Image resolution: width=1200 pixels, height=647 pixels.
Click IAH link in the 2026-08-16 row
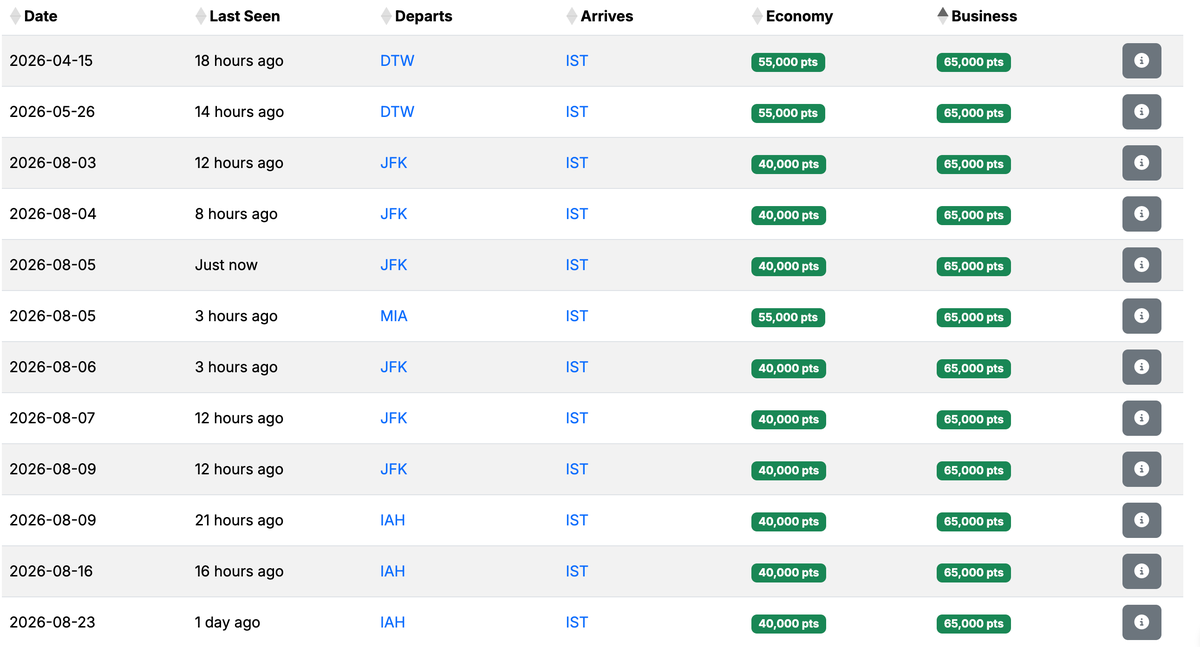click(x=393, y=571)
